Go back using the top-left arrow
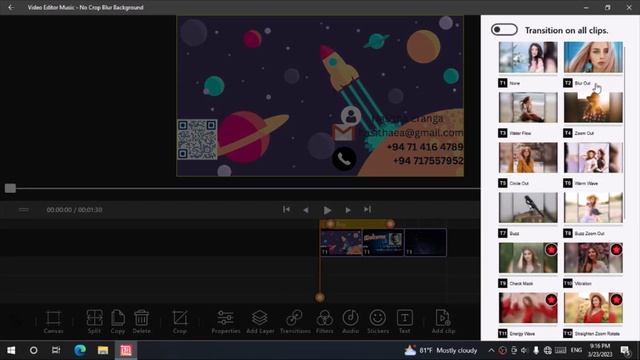Viewport: 640px width, 360px height. (11, 7)
